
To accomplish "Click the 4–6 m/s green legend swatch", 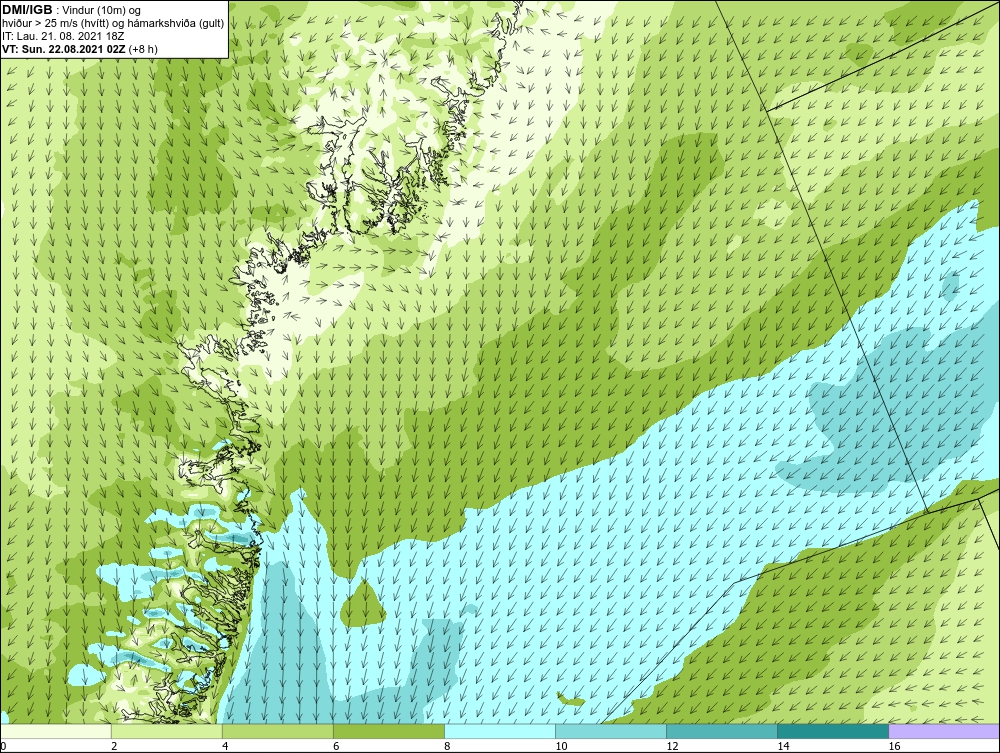I will pos(277,731).
